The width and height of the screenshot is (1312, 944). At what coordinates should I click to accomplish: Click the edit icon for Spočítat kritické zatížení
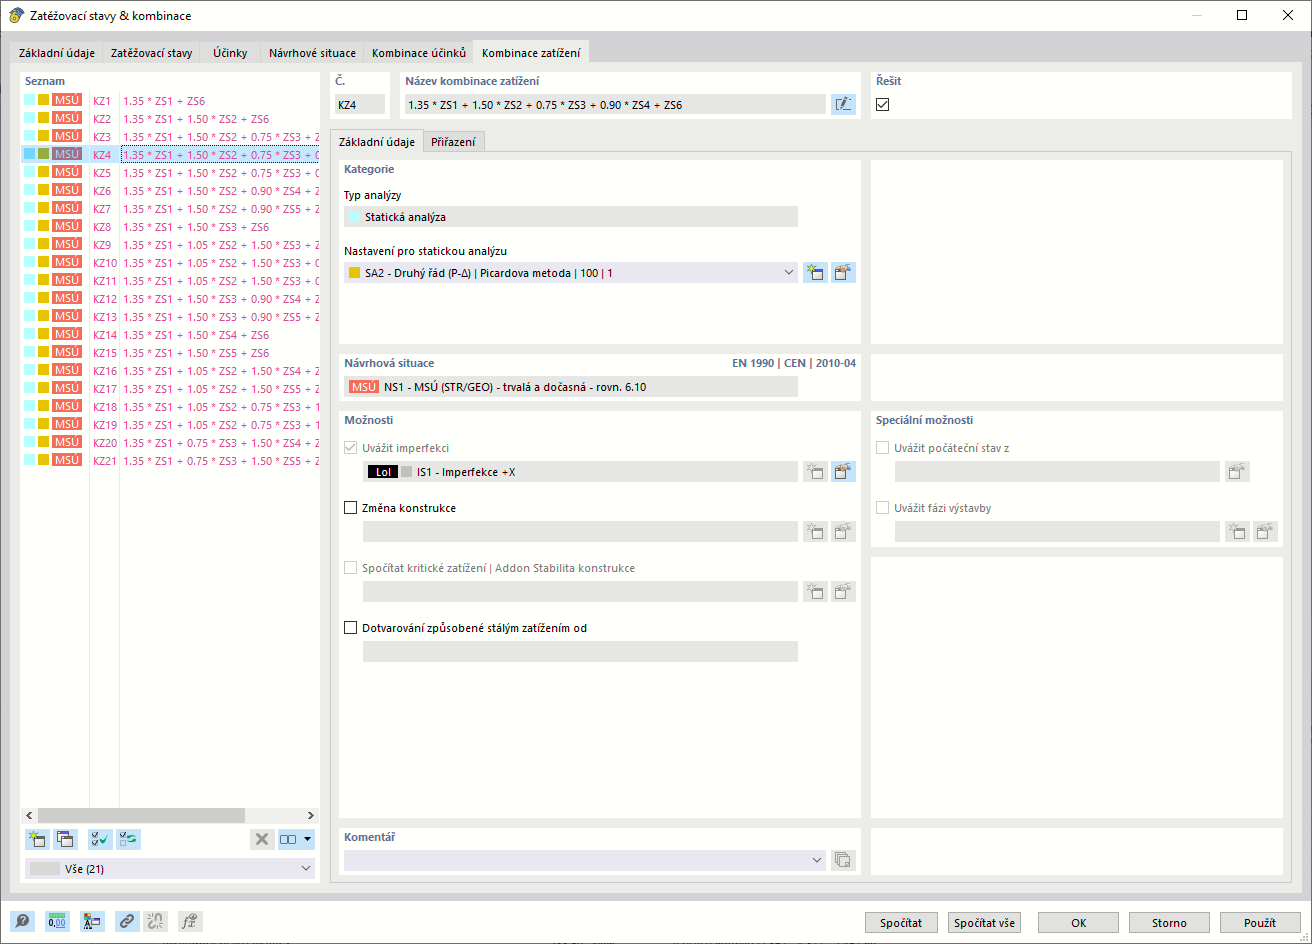844,592
